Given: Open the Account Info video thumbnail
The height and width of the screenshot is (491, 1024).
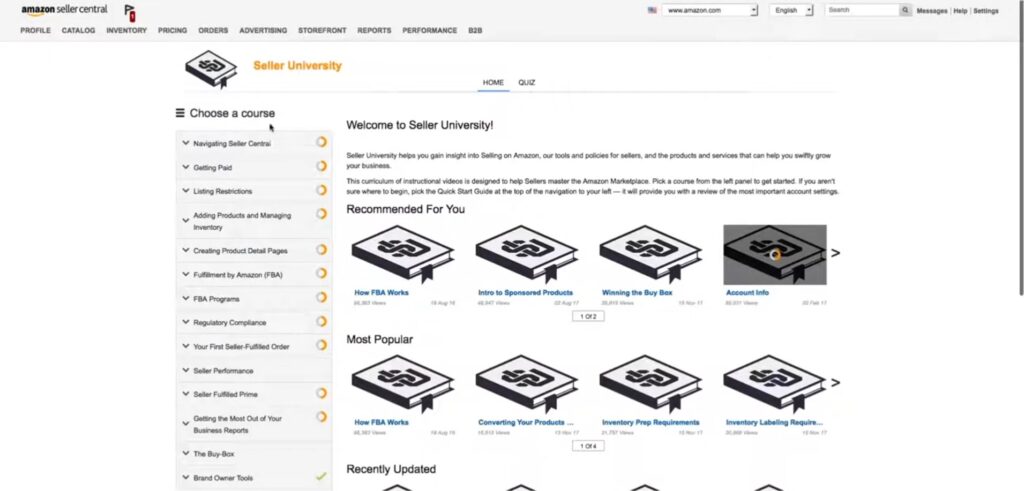Looking at the screenshot, I should [x=775, y=255].
